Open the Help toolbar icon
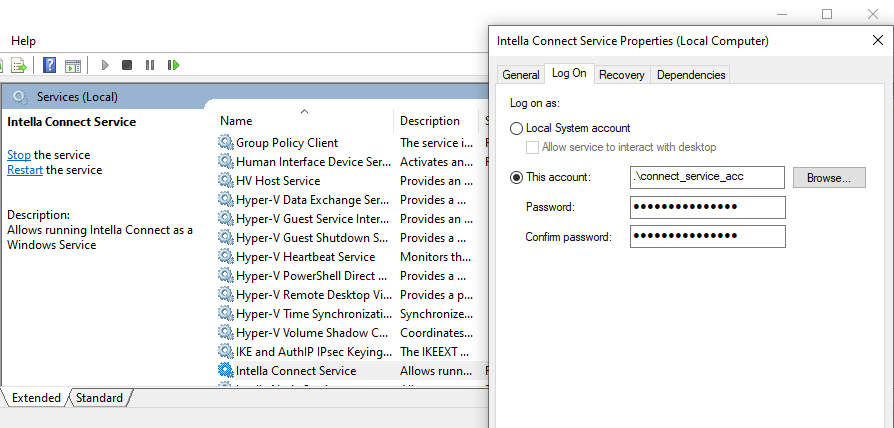894x428 pixels. 49,65
